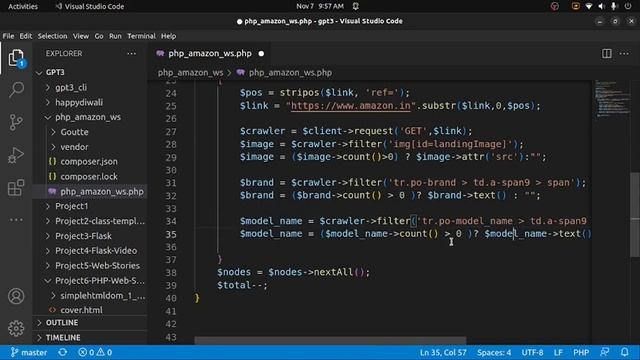This screenshot has height=360, width=640.
Task: Open the power menu icon
Action: (628, 6)
